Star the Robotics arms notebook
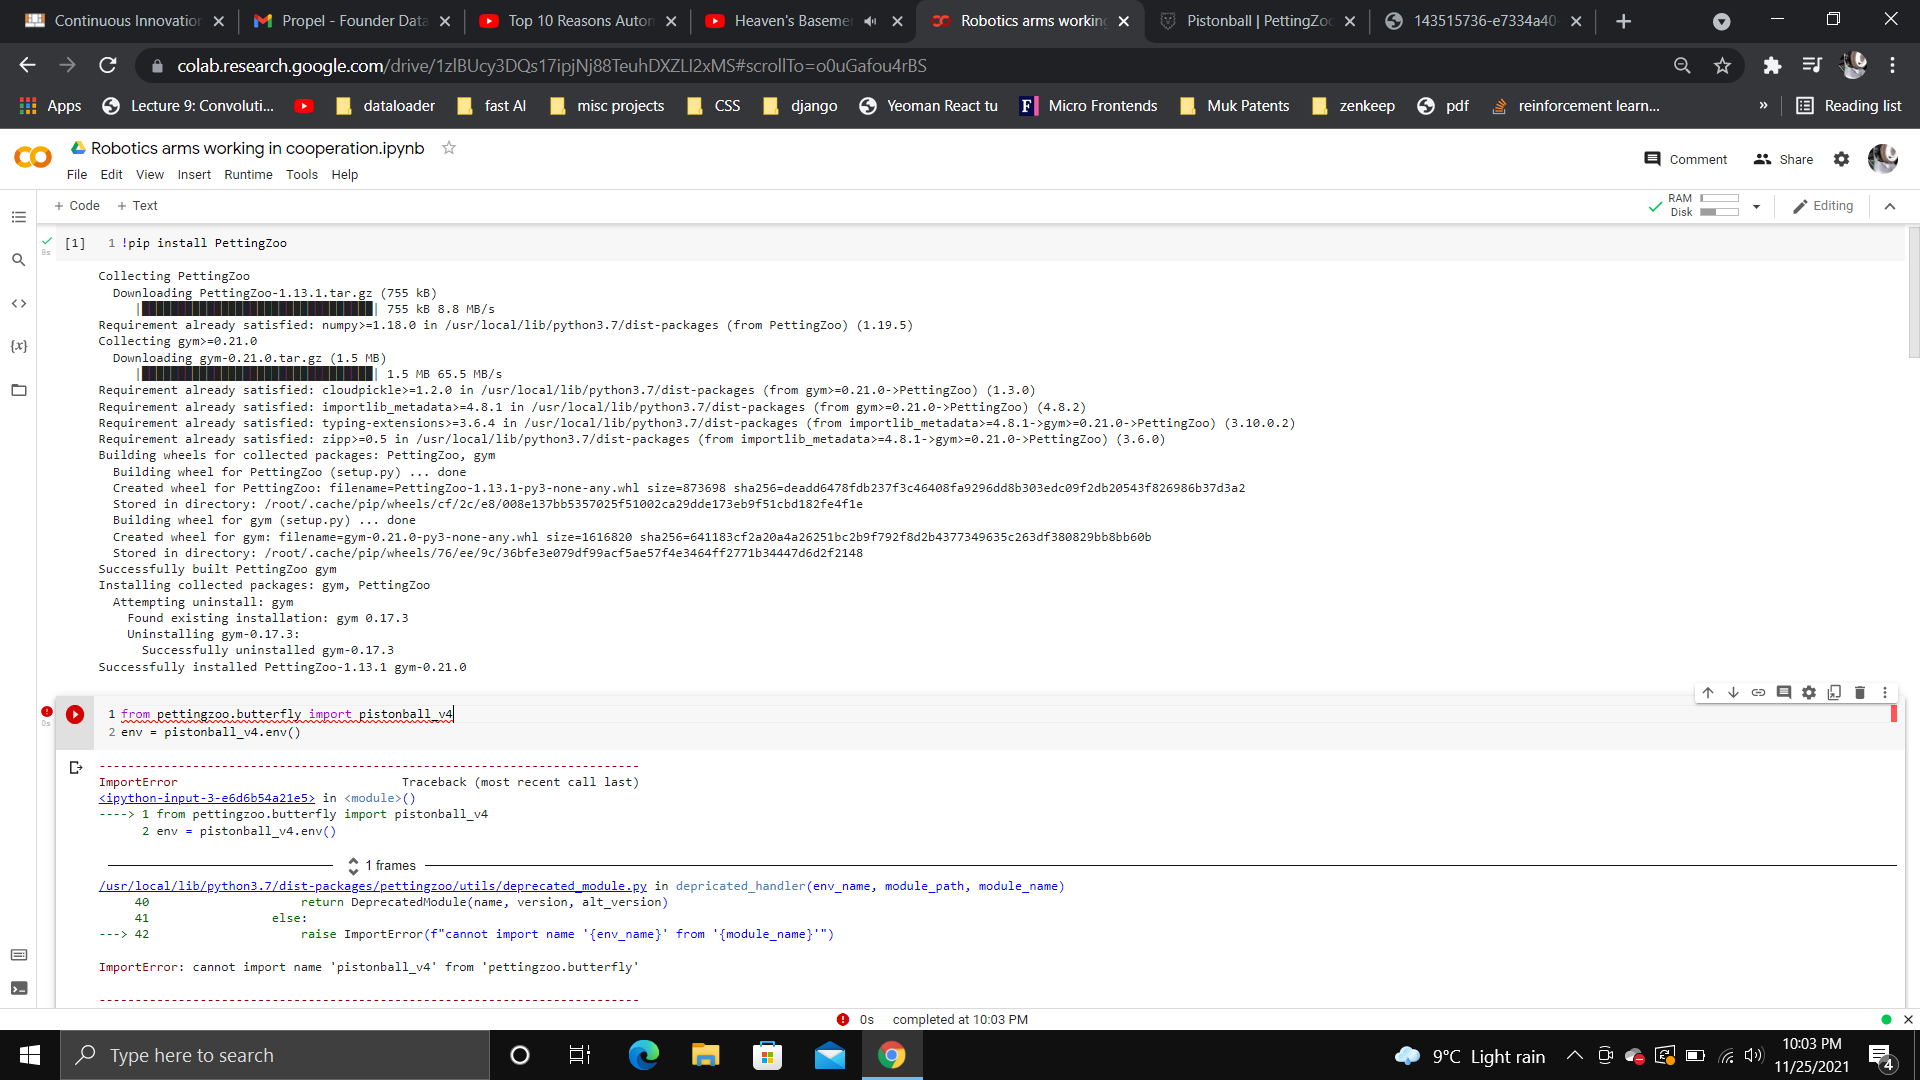This screenshot has width=1920, height=1080. (448, 147)
